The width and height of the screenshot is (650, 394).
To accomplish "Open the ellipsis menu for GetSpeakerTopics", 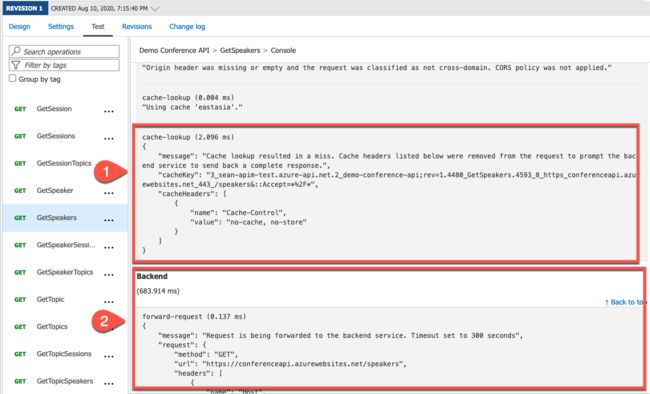I will click(109, 275).
